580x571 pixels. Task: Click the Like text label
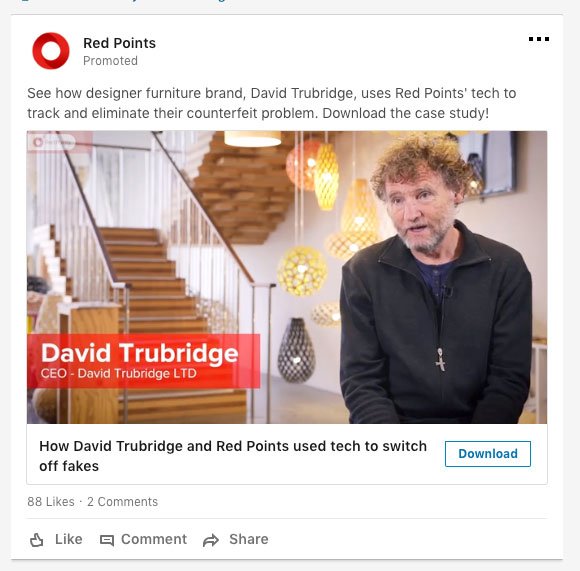click(68, 539)
